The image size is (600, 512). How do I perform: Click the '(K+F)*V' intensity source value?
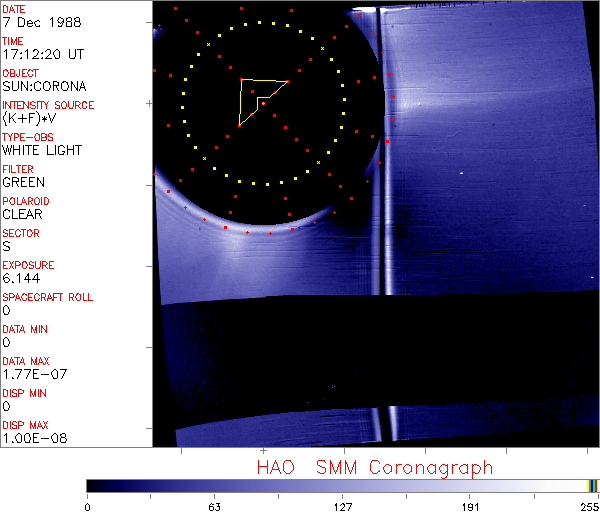pos(34,119)
